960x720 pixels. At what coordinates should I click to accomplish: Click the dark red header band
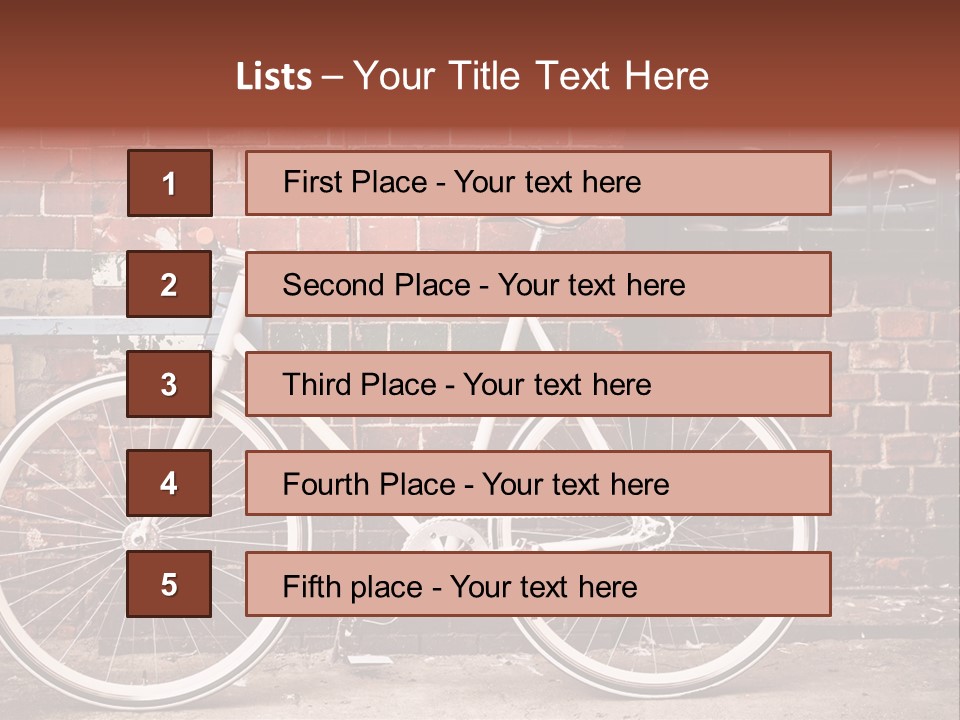click(480, 30)
